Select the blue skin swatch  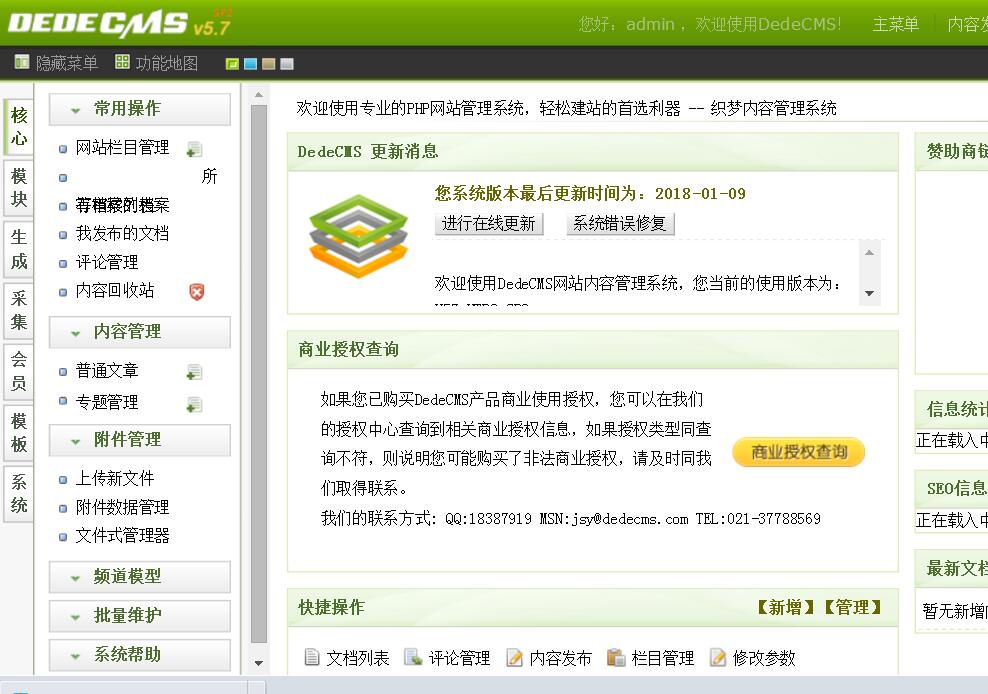point(251,64)
